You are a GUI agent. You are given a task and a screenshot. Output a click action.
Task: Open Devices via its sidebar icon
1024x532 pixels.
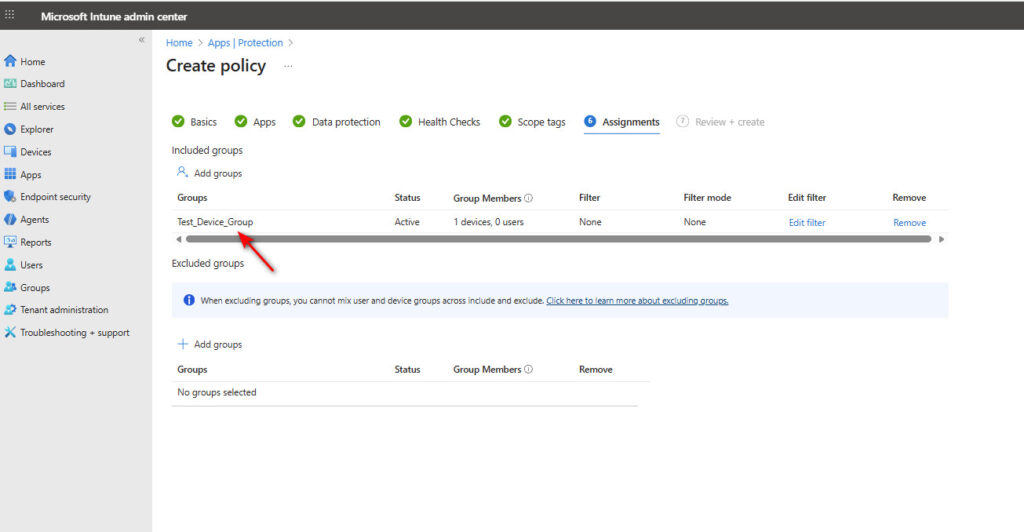(10, 152)
